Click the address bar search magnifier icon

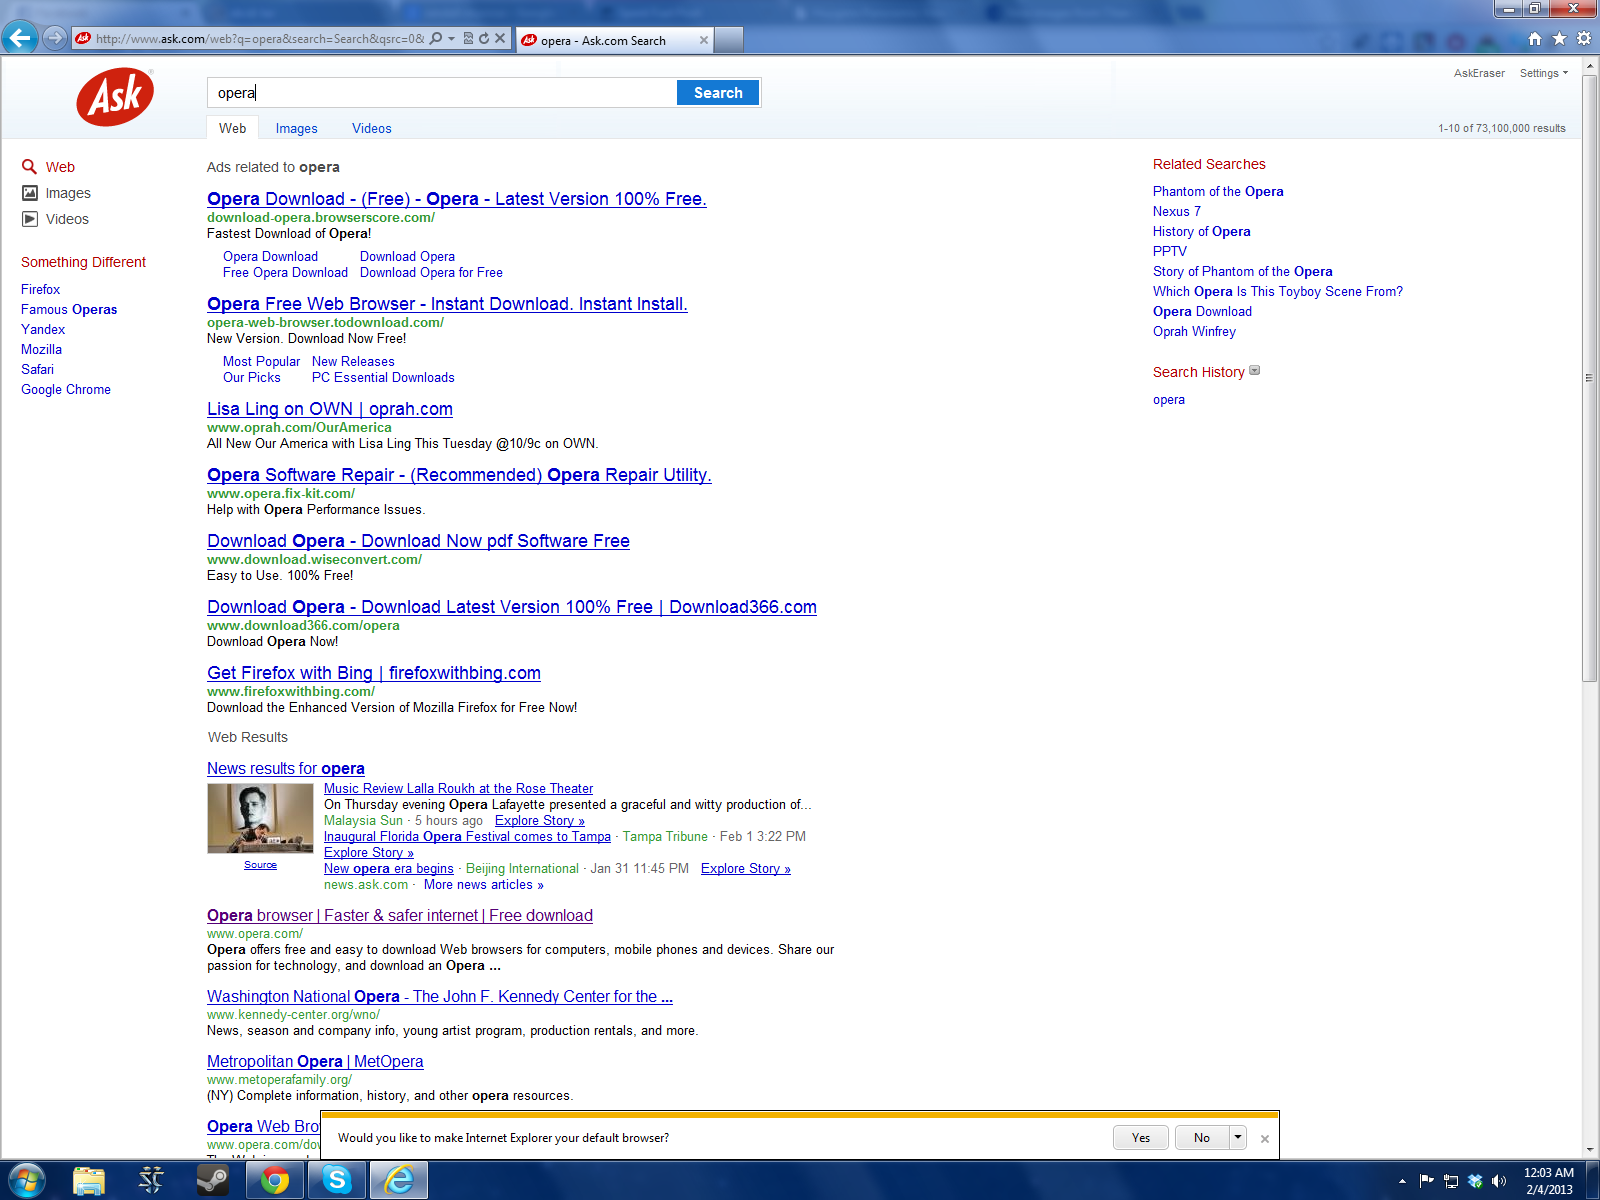(x=436, y=39)
